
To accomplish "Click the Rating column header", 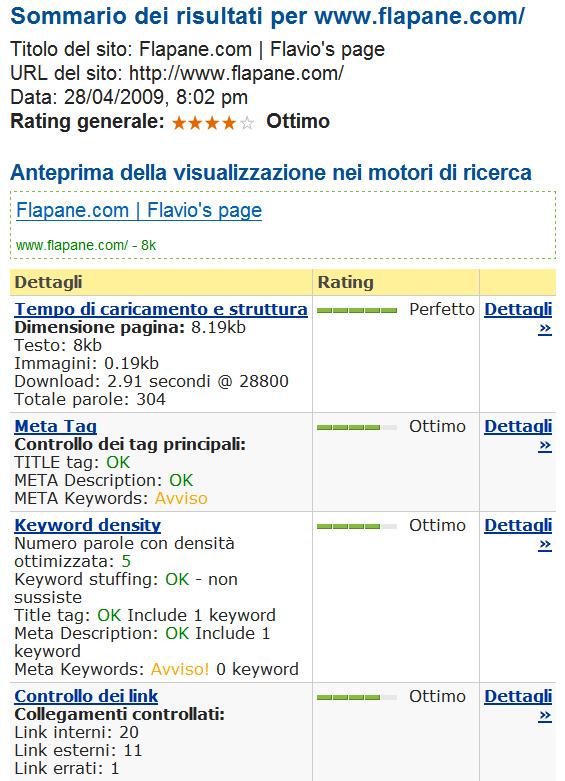I will point(345,282).
